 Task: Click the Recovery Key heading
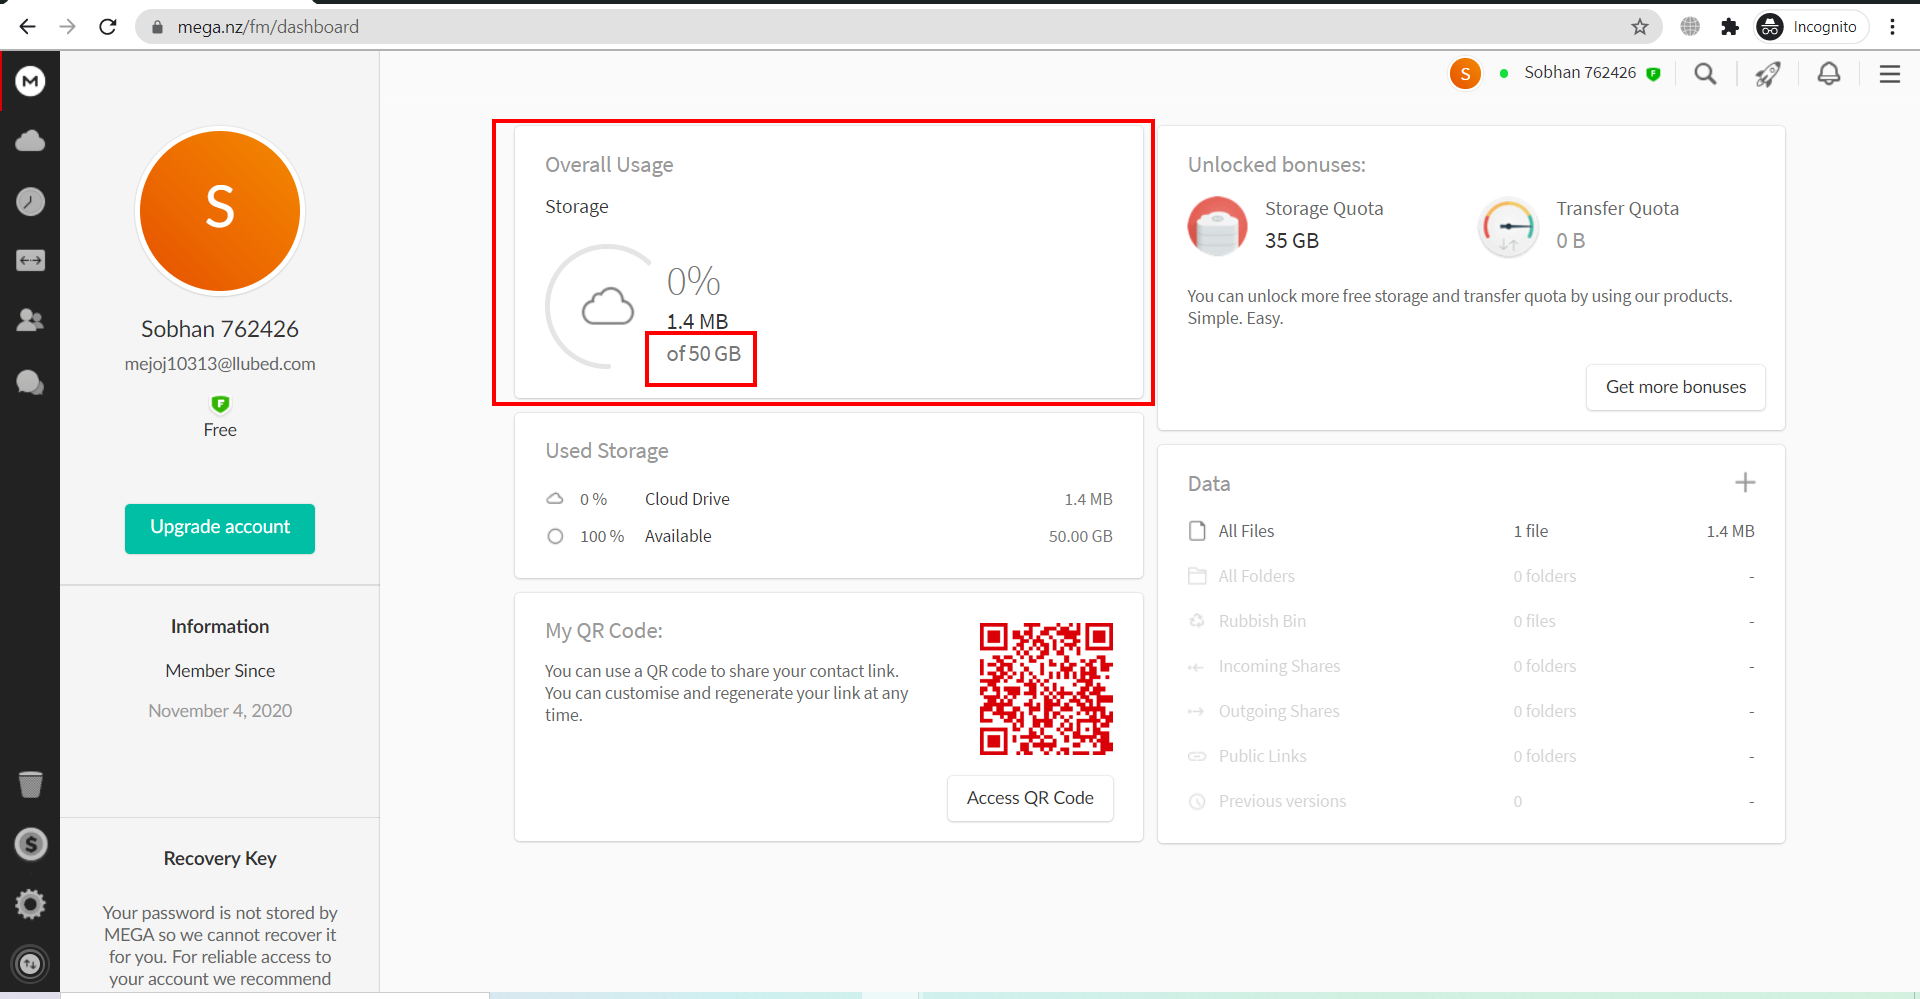tap(220, 858)
